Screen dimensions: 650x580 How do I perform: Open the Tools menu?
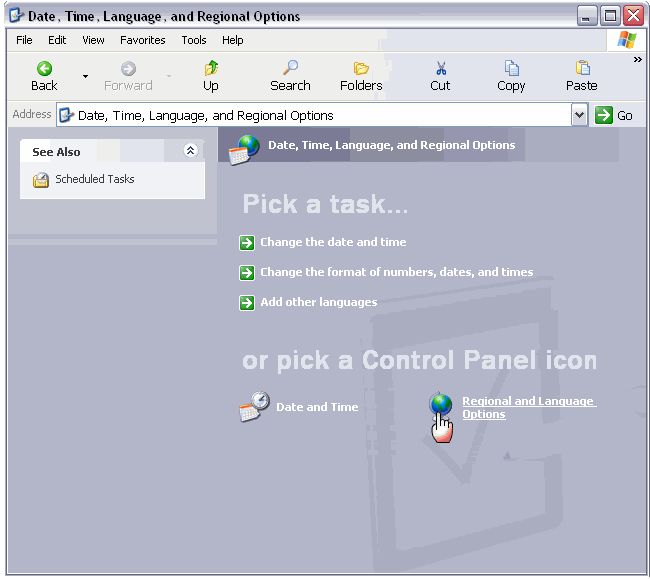(194, 40)
